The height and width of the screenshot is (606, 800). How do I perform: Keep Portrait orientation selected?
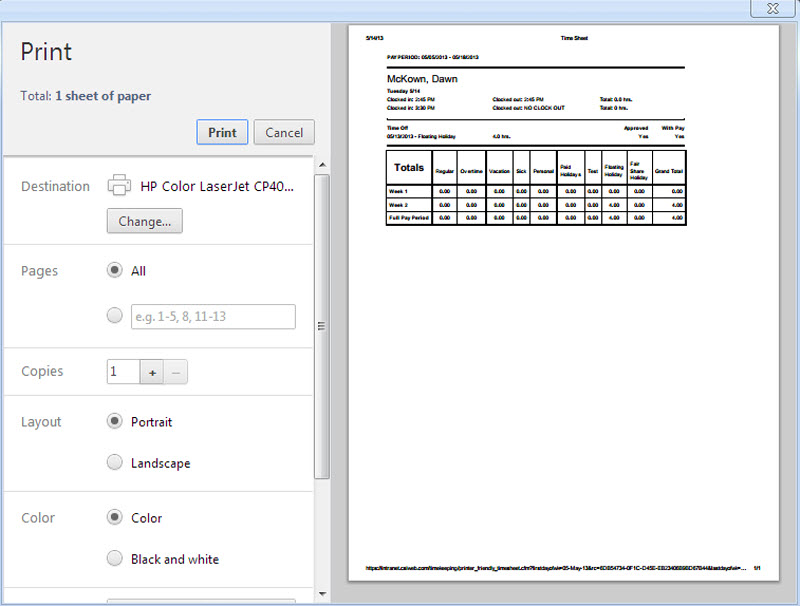tap(115, 421)
